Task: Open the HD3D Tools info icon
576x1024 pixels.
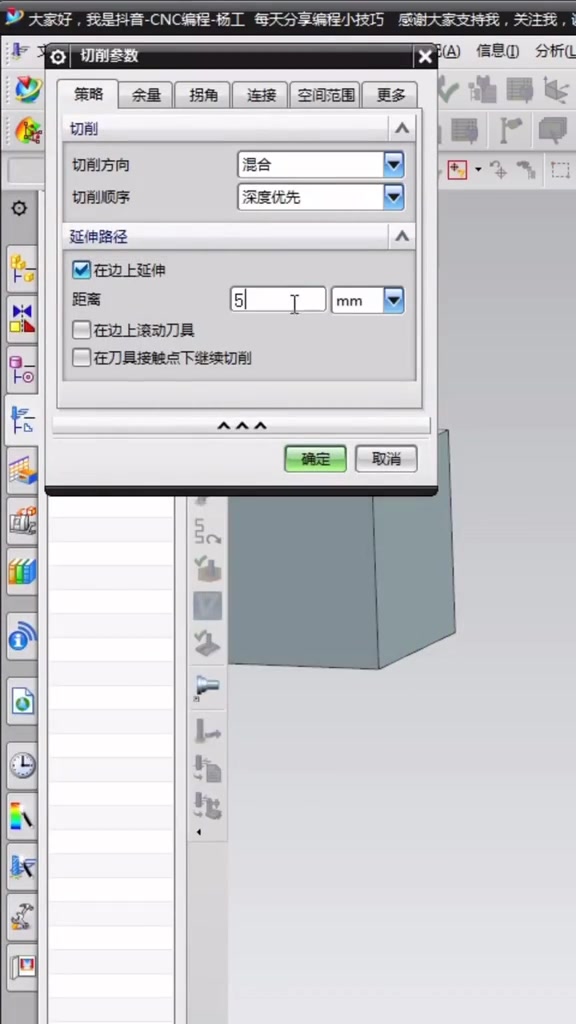Action: pos(22,637)
